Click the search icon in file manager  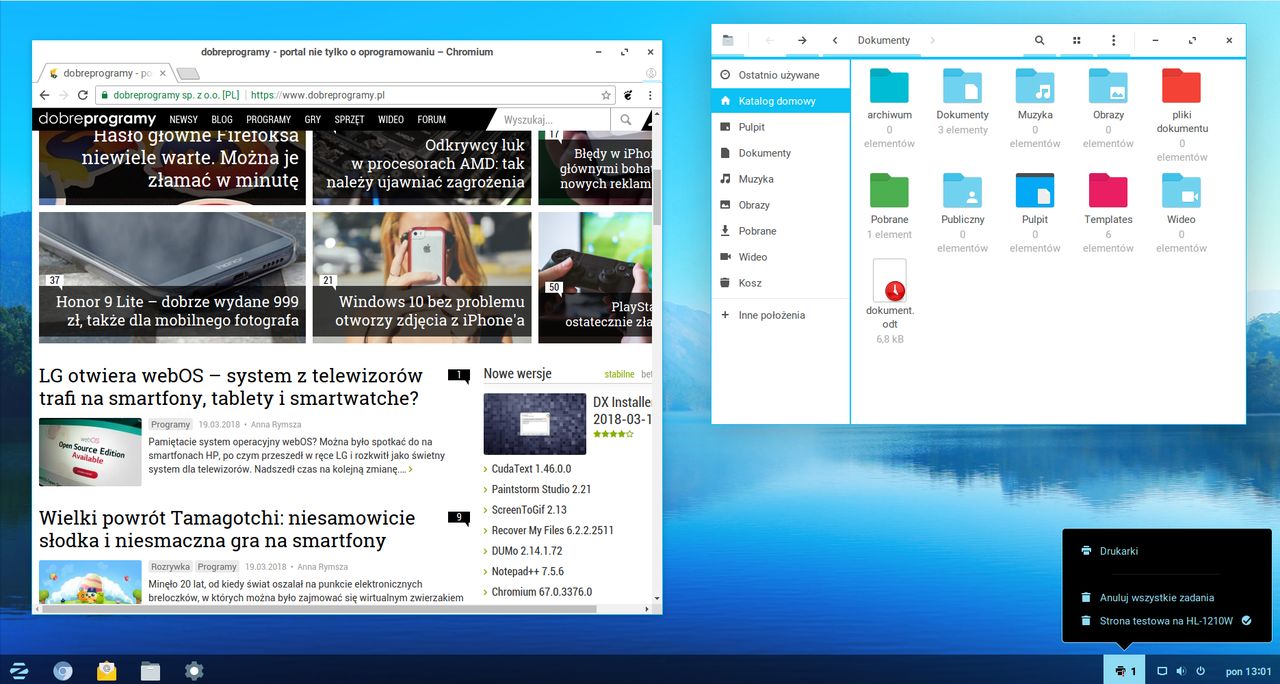coord(1039,40)
